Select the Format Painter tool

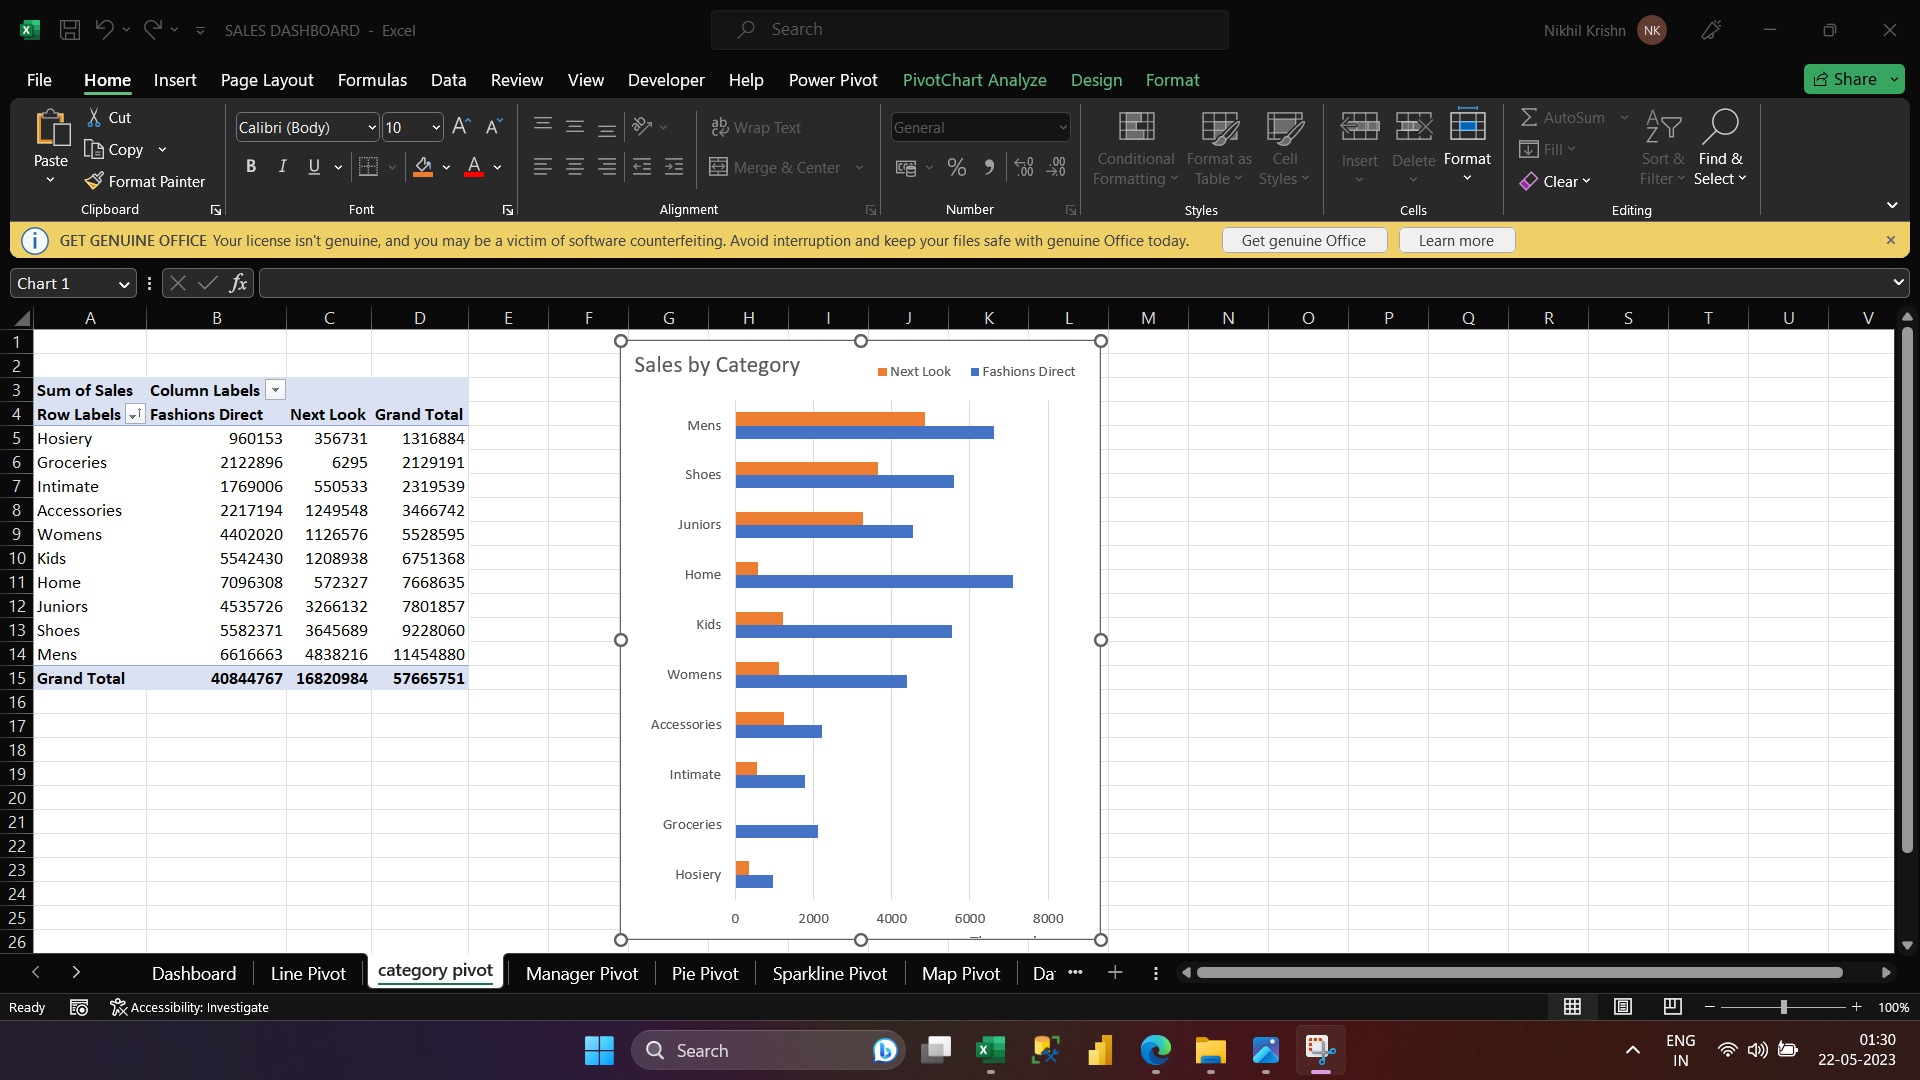(x=145, y=181)
